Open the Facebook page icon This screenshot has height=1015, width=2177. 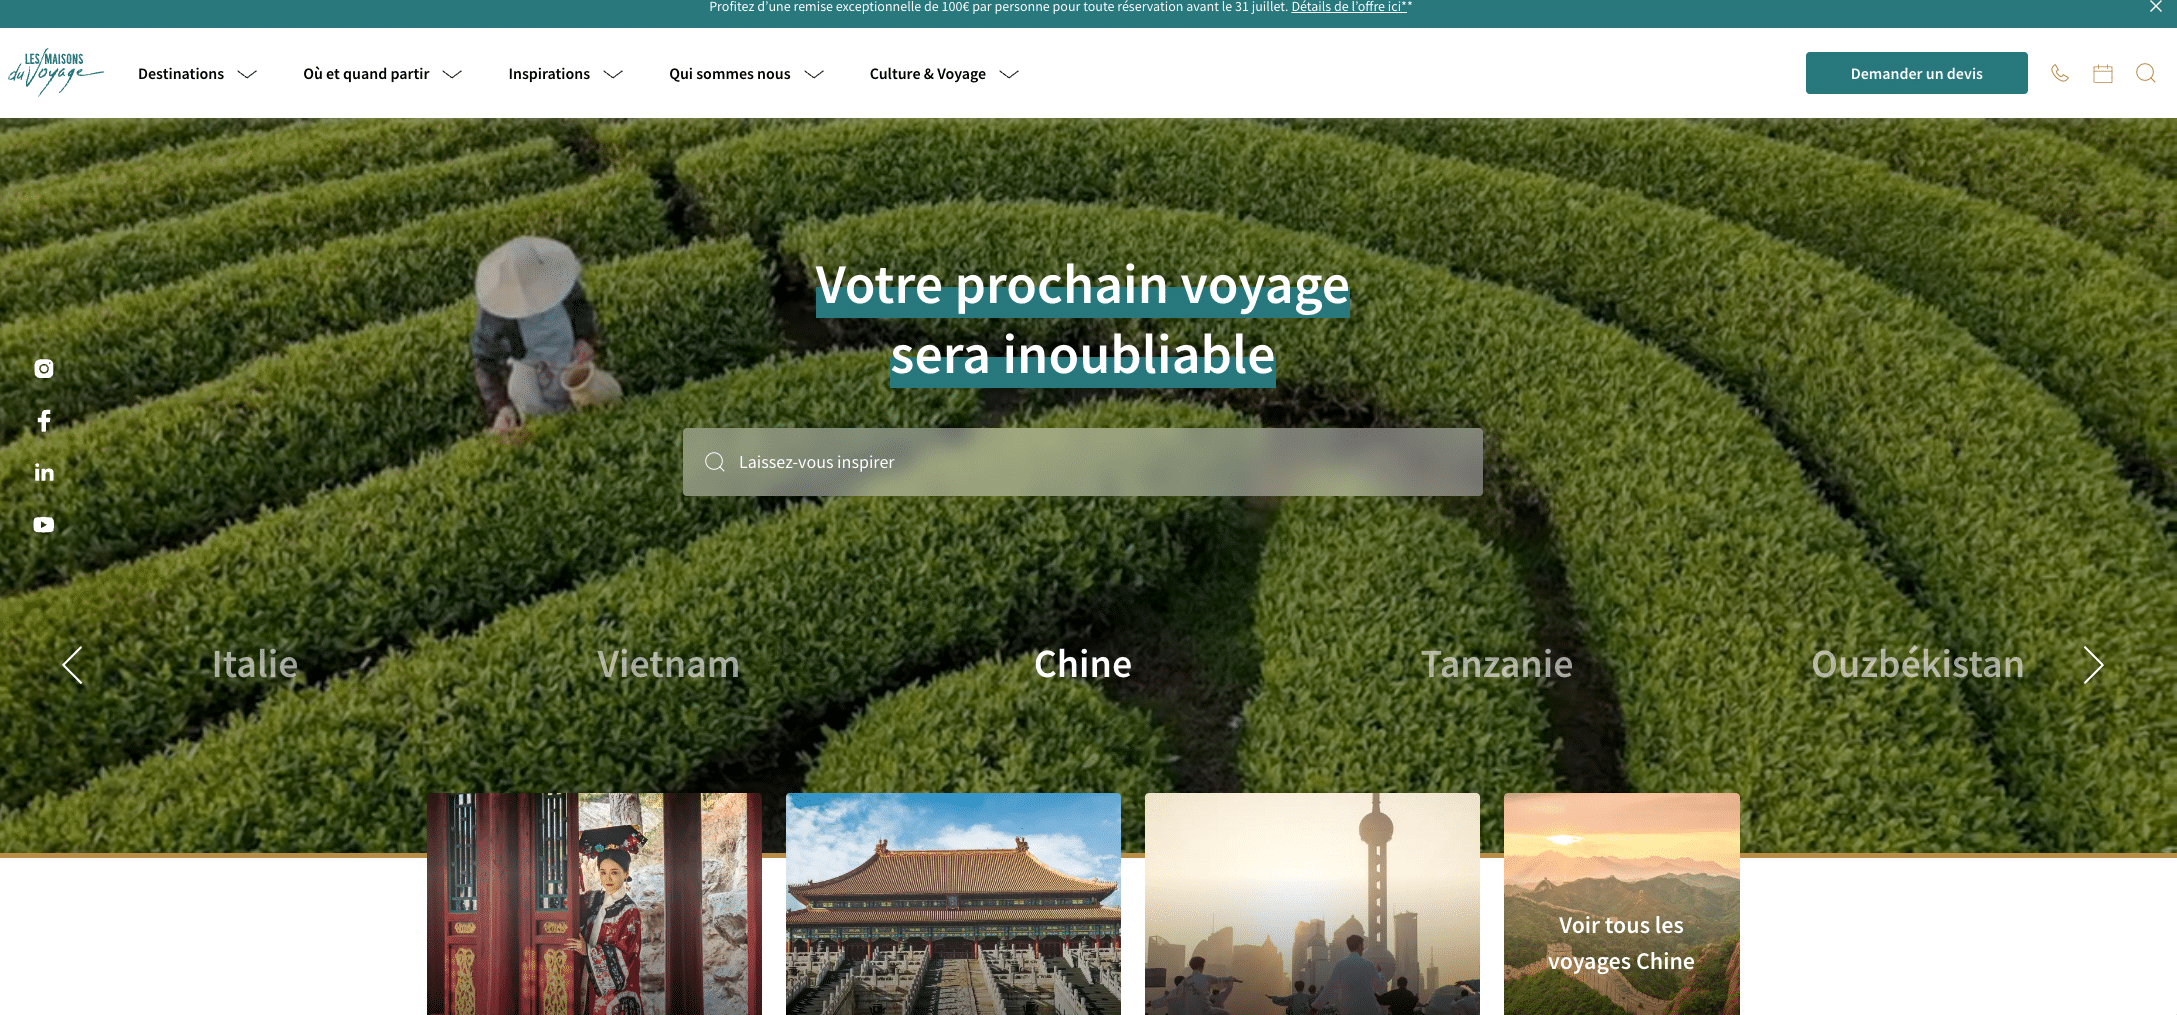click(44, 421)
